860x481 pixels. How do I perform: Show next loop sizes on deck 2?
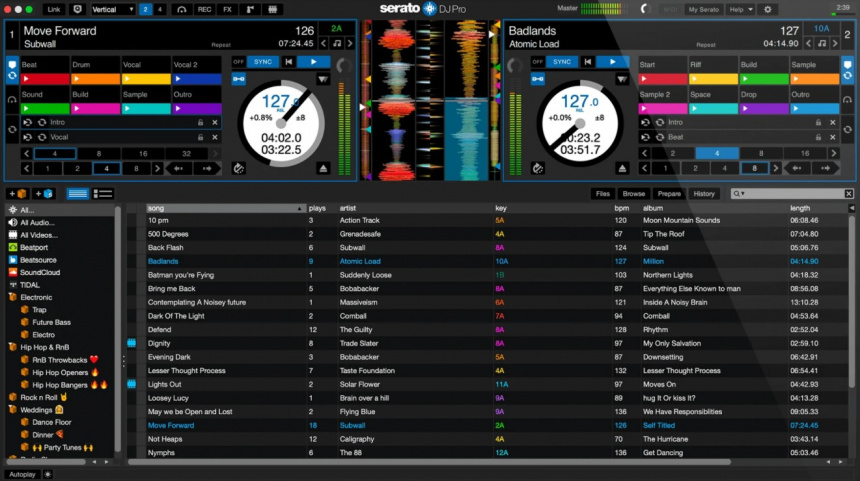[x=833, y=154]
